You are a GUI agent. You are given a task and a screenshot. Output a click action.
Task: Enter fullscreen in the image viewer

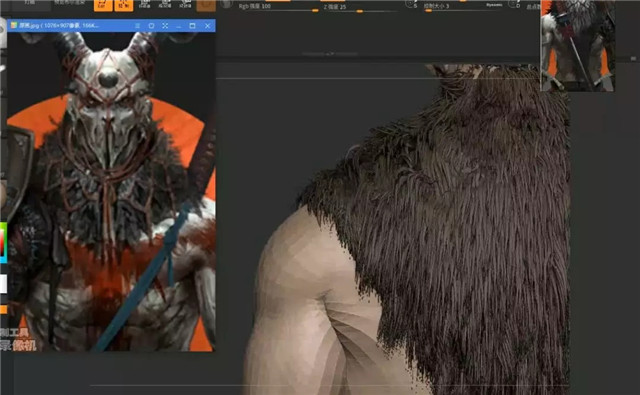(x=165, y=26)
